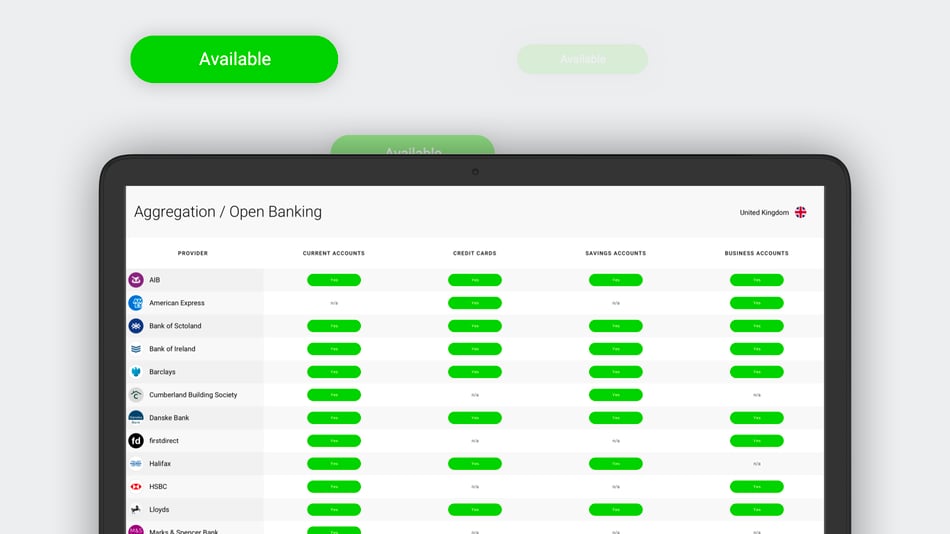
Task: Select the Halifax provider name
Action: pyautogui.click(x=160, y=464)
